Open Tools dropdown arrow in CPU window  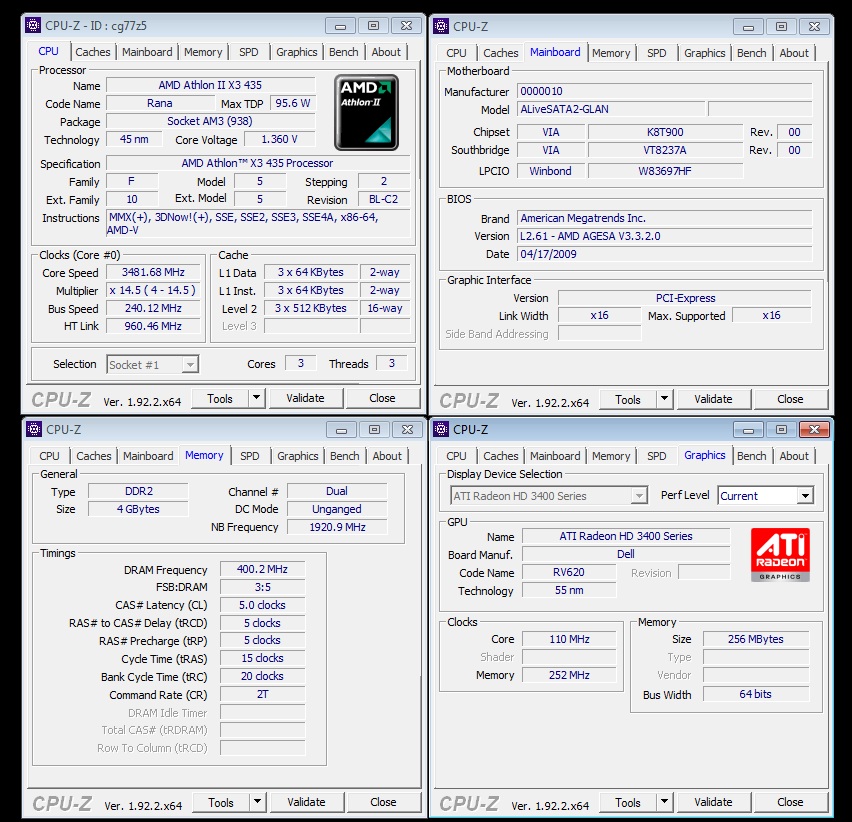tap(256, 398)
